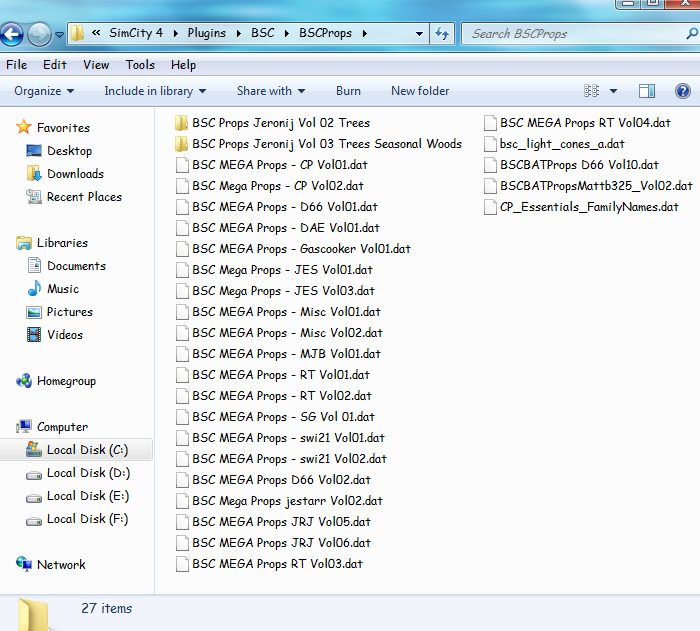Open Recent Places in Favorites
The image size is (700, 631).
coord(84,197)
